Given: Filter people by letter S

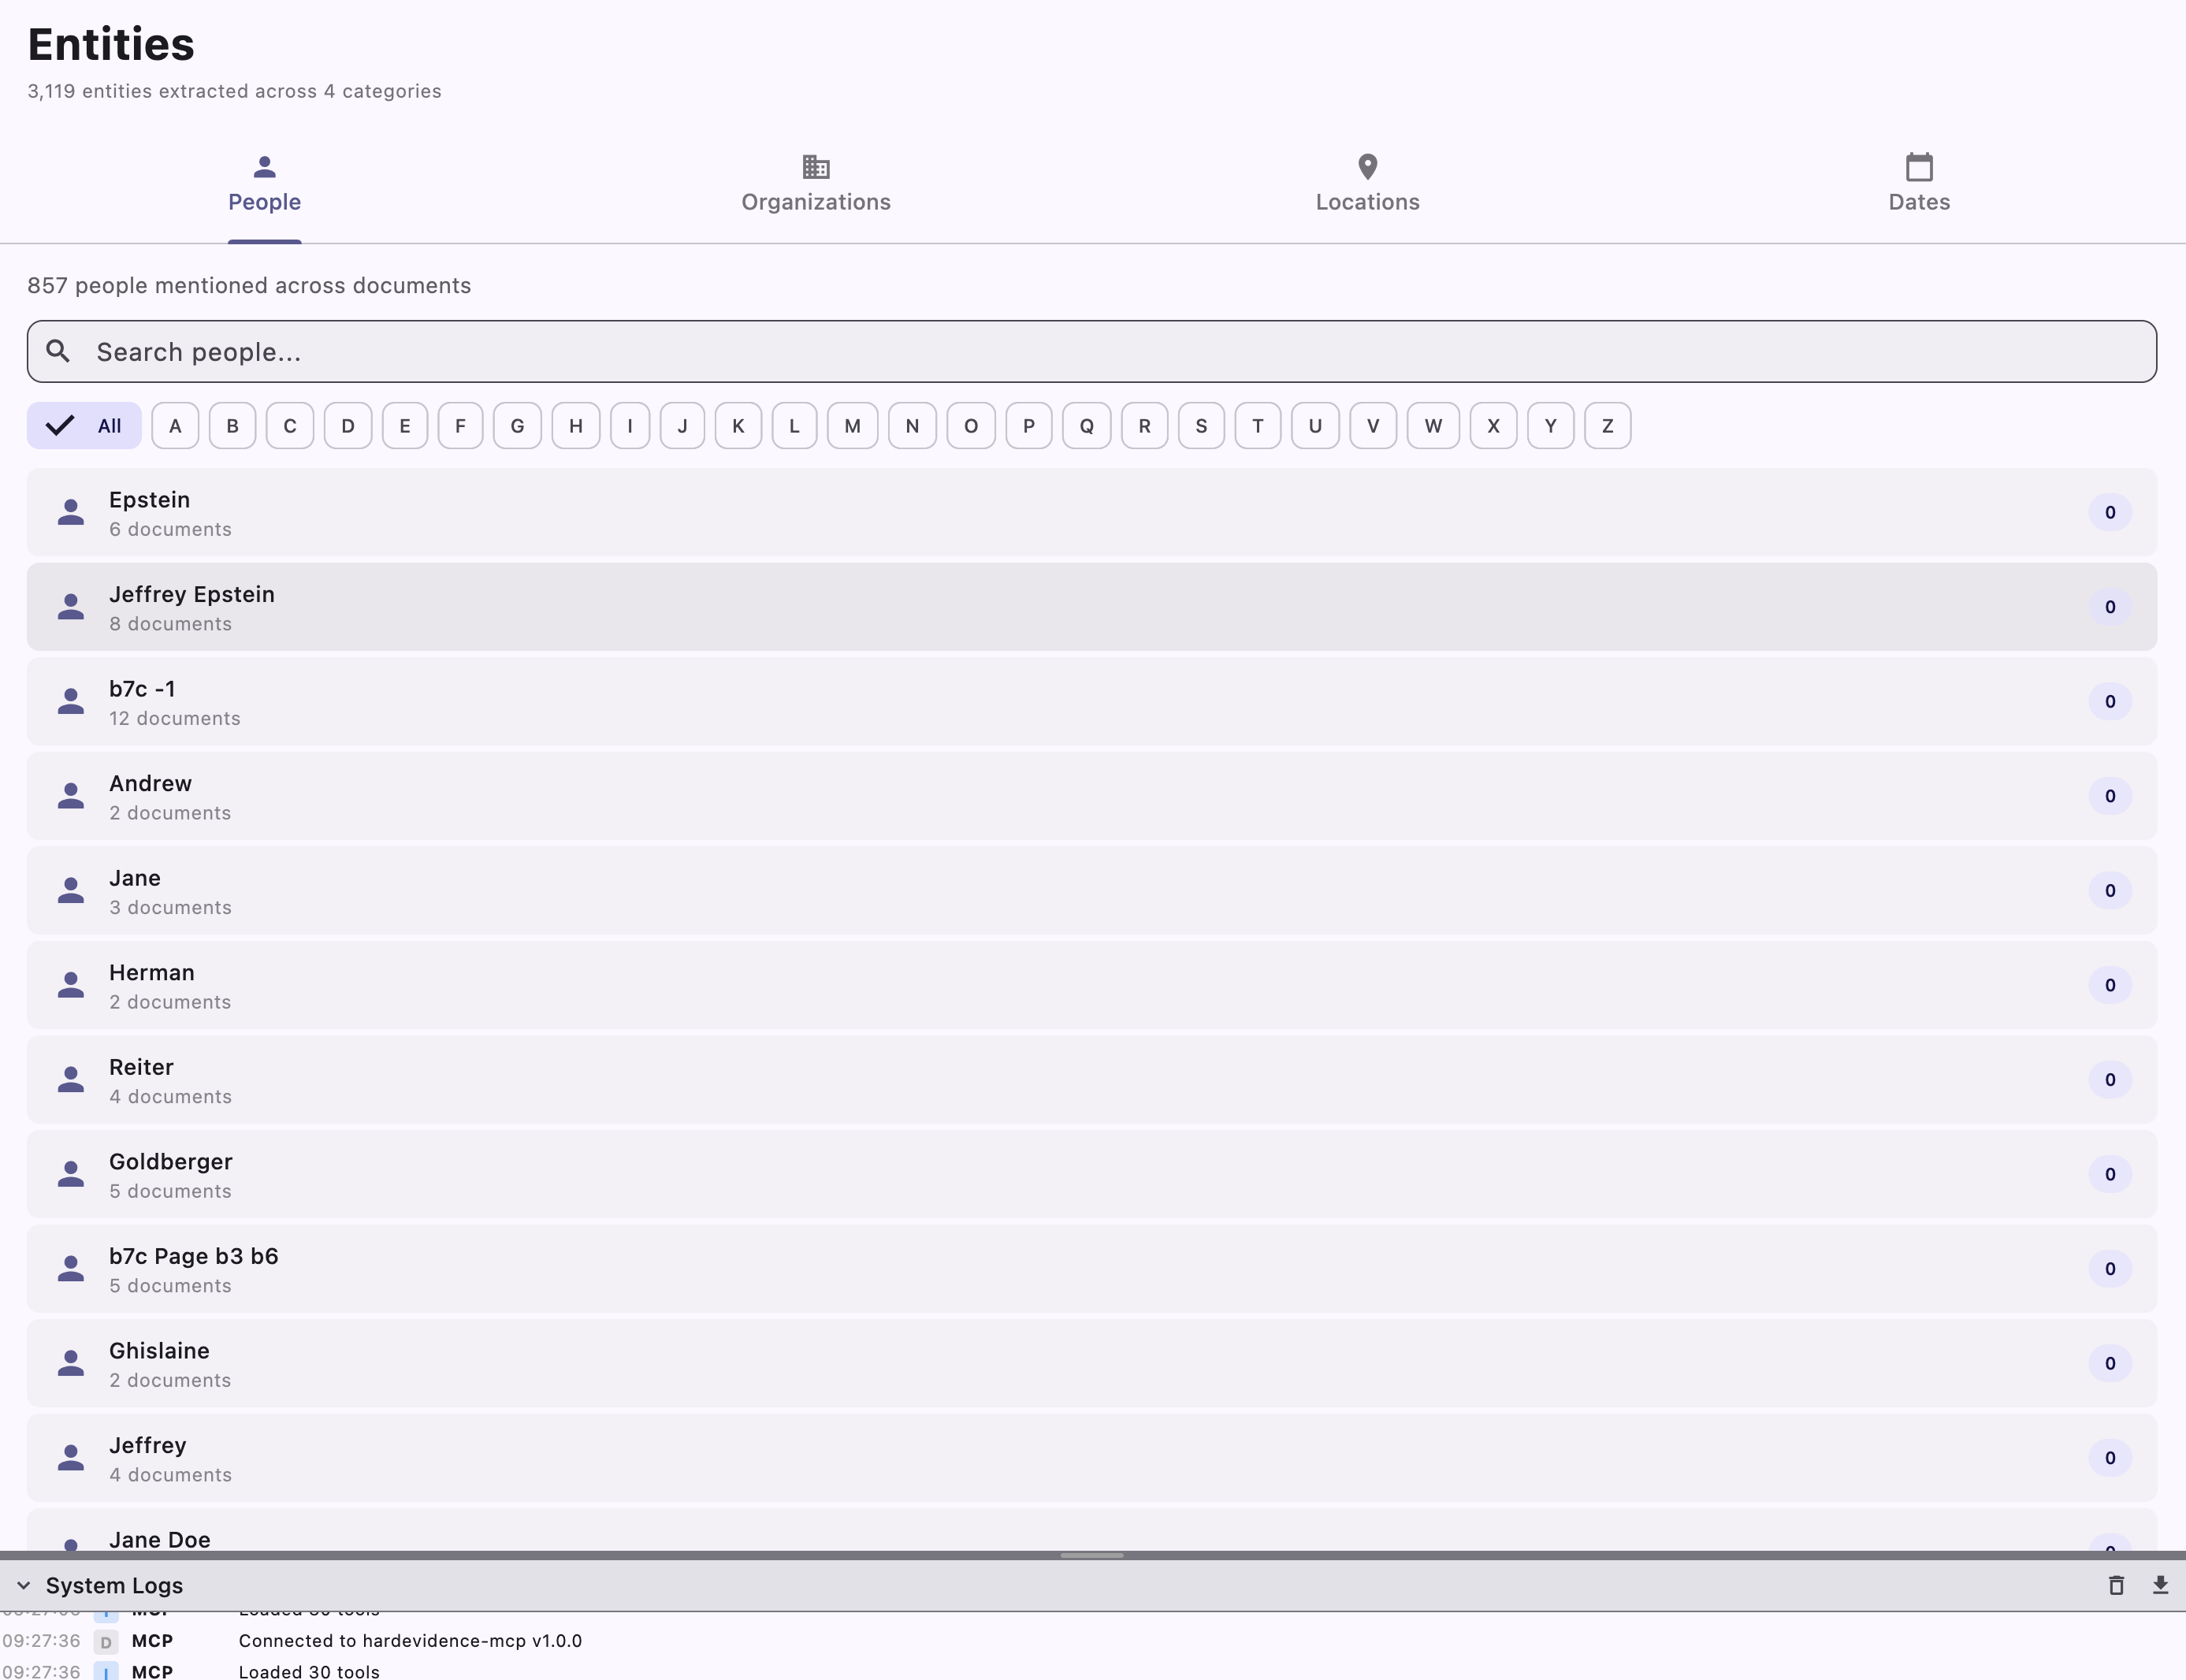Looking at the screenshot, I should pyautogui.click(x=1201, y=426).
